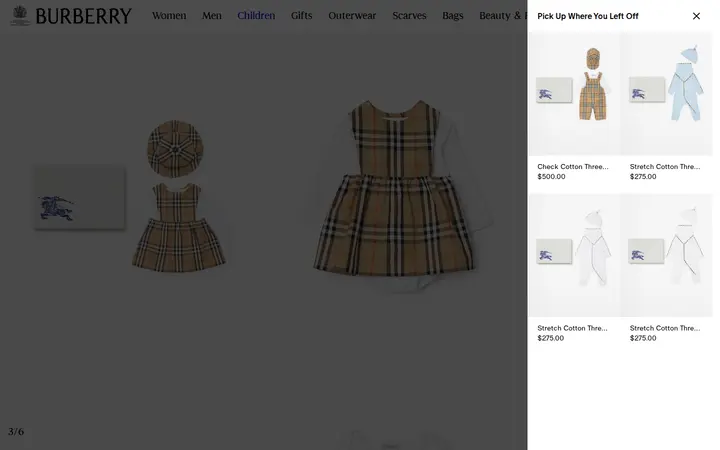Image resolution: width=720 pixels, height=450 pixels.
Task: Click the $500.00 price text
Action: point(551,177)
